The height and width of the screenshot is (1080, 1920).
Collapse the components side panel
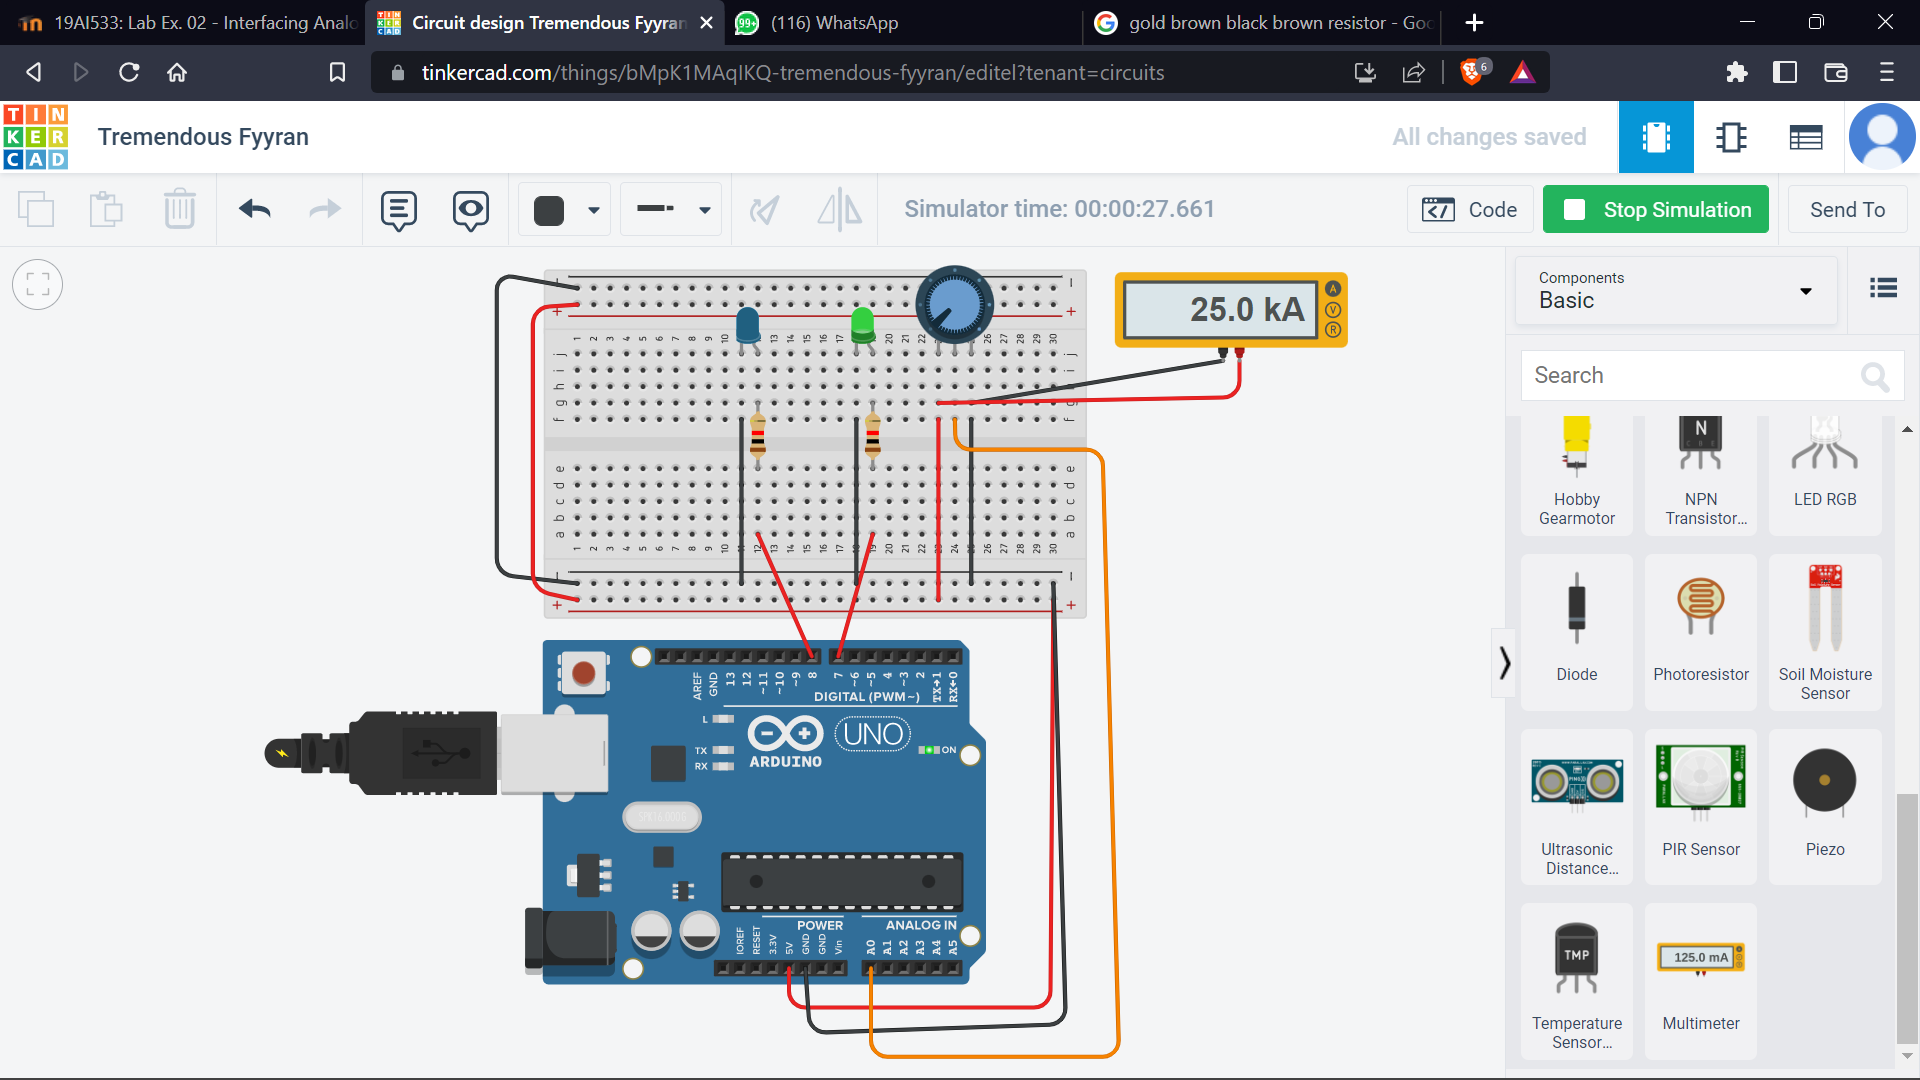pyautogui.click(x=1504, y=663)
